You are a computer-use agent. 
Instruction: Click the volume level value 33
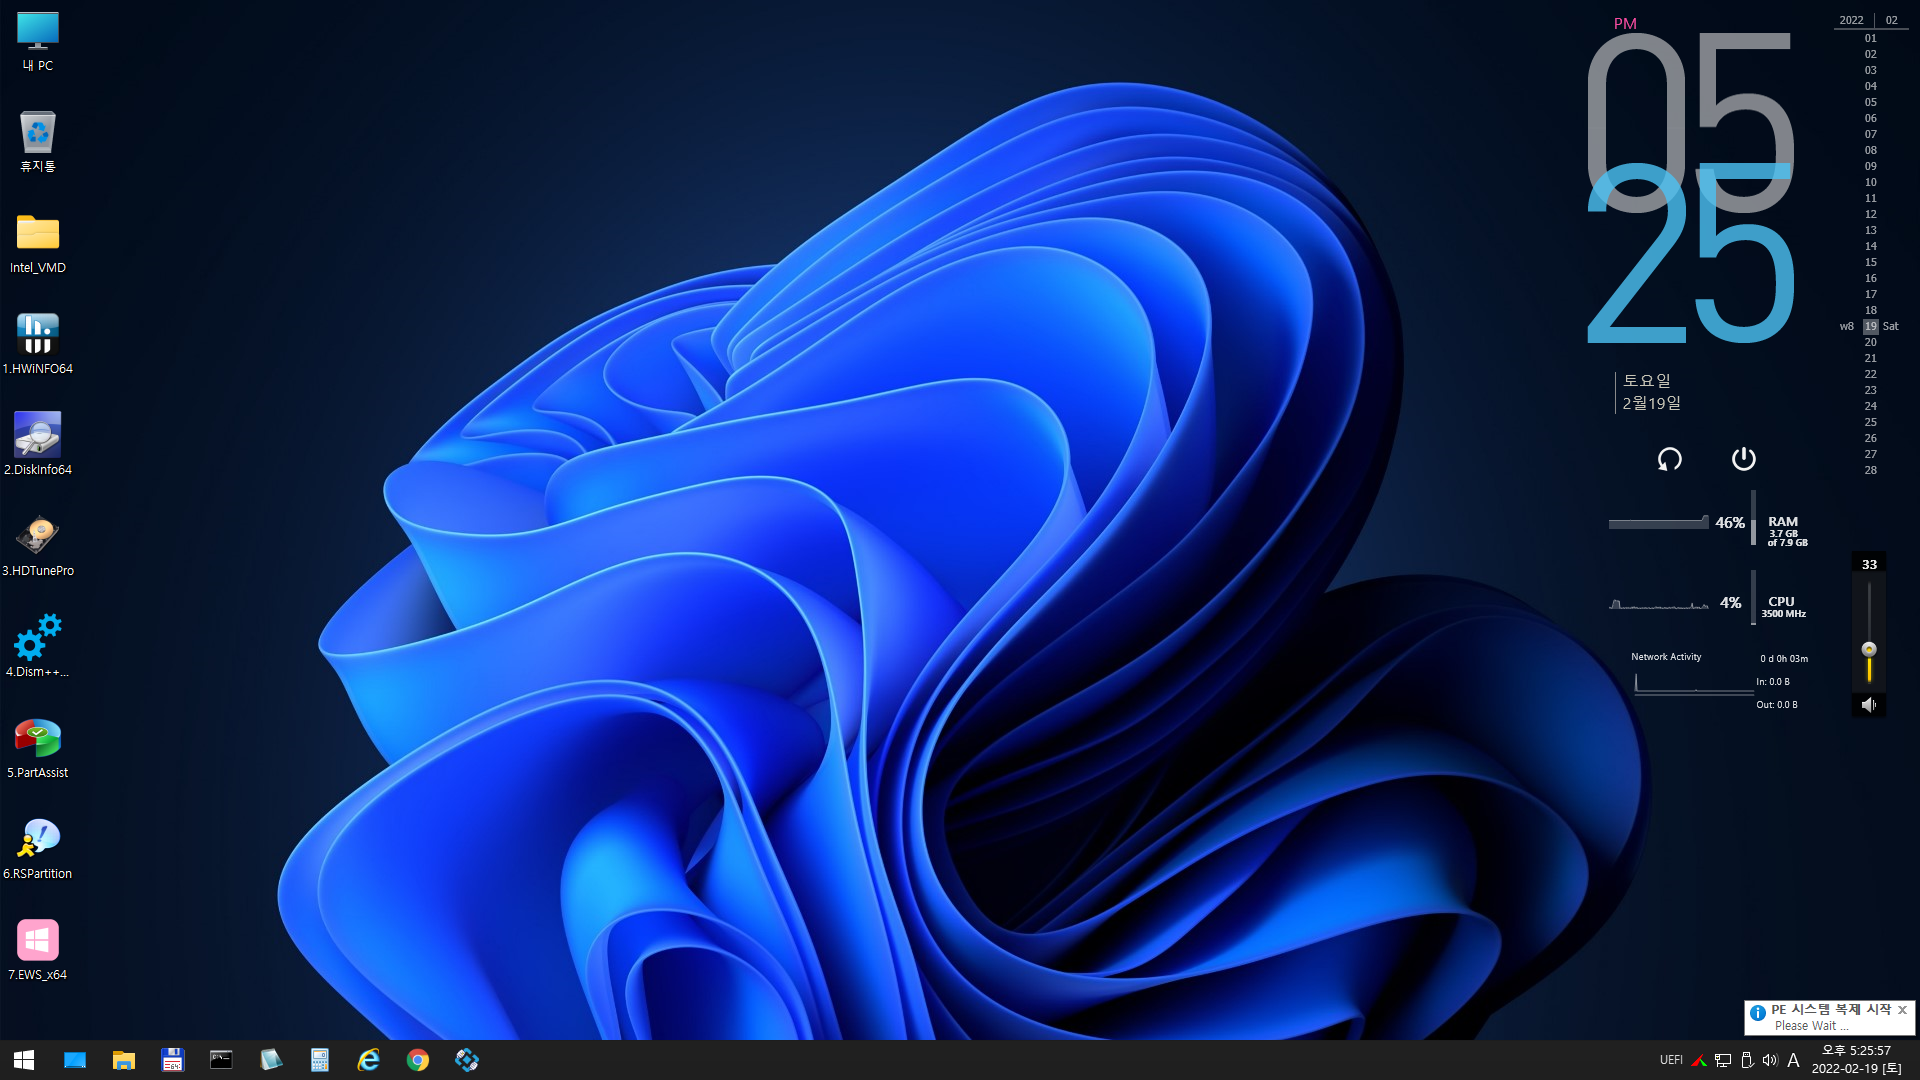click(x=1869, y=565)
